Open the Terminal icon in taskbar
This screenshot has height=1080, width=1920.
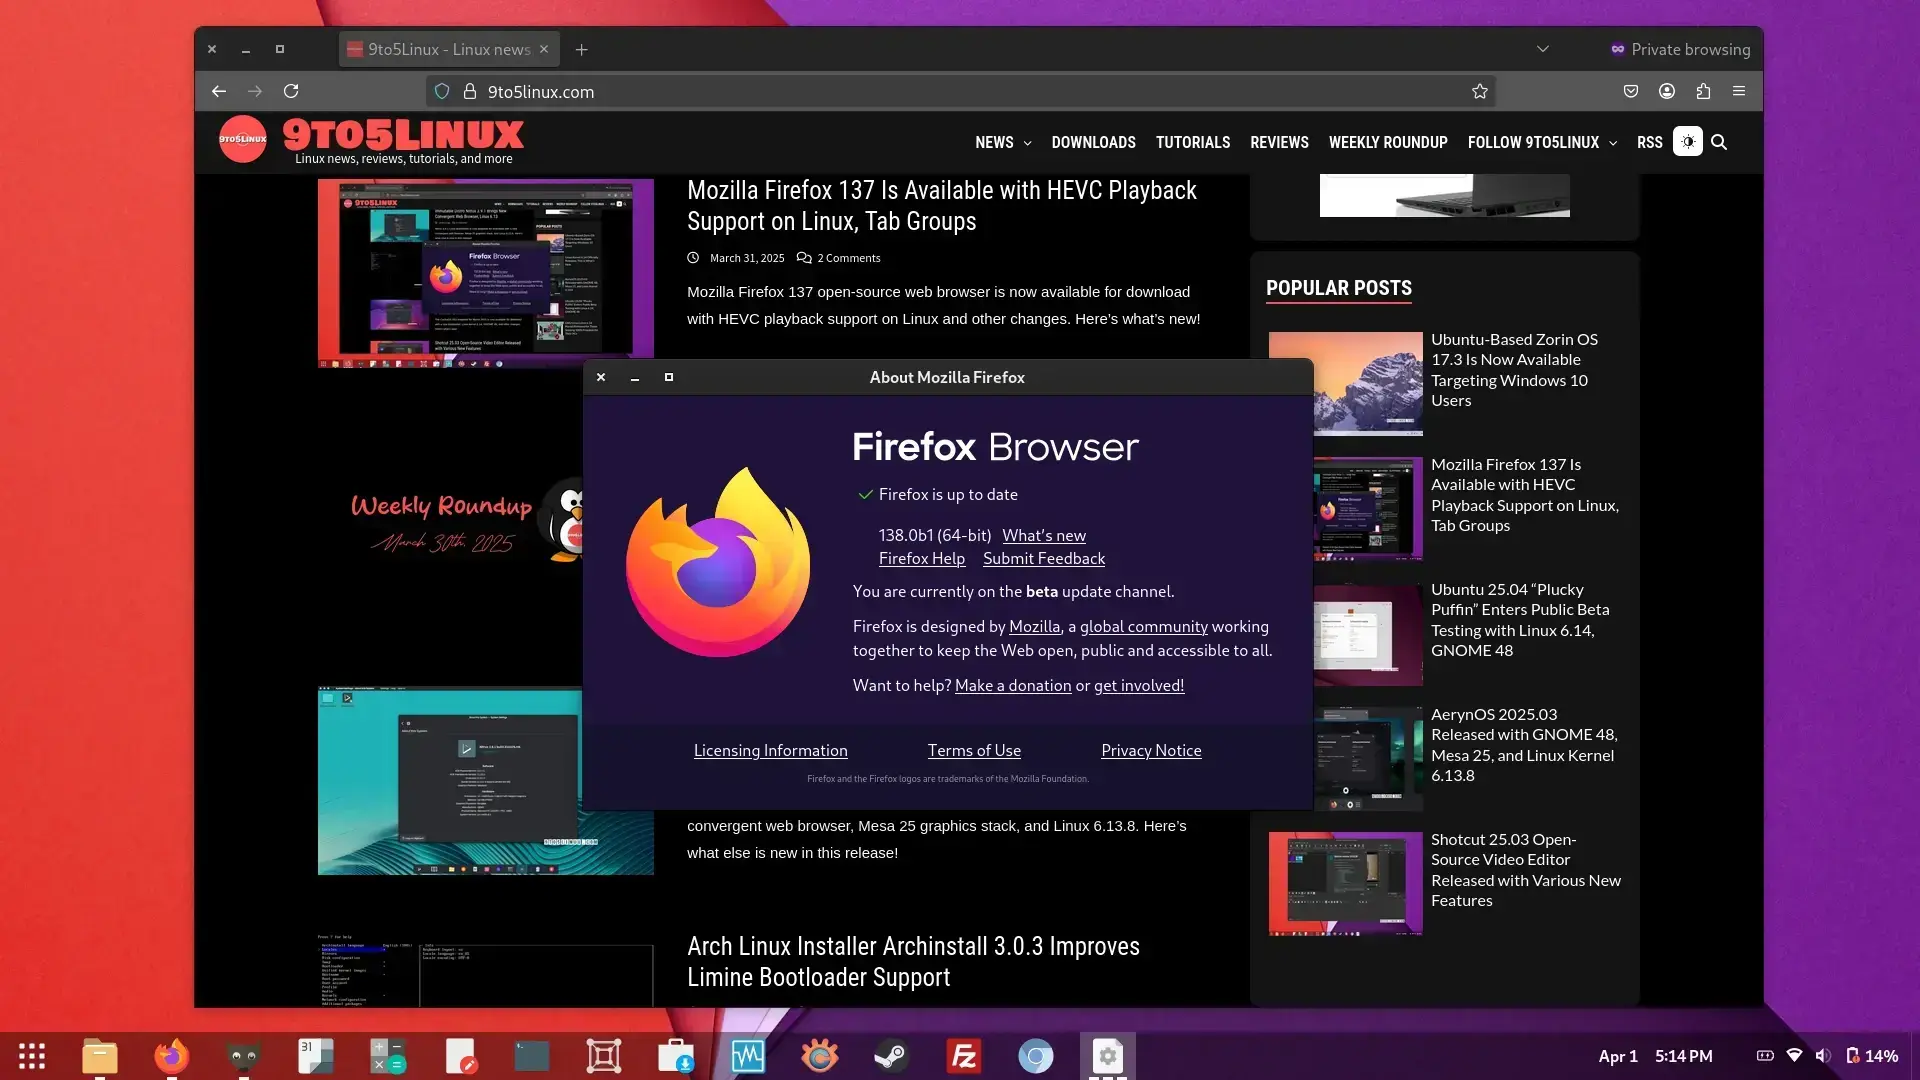[x=532, y=1056]
